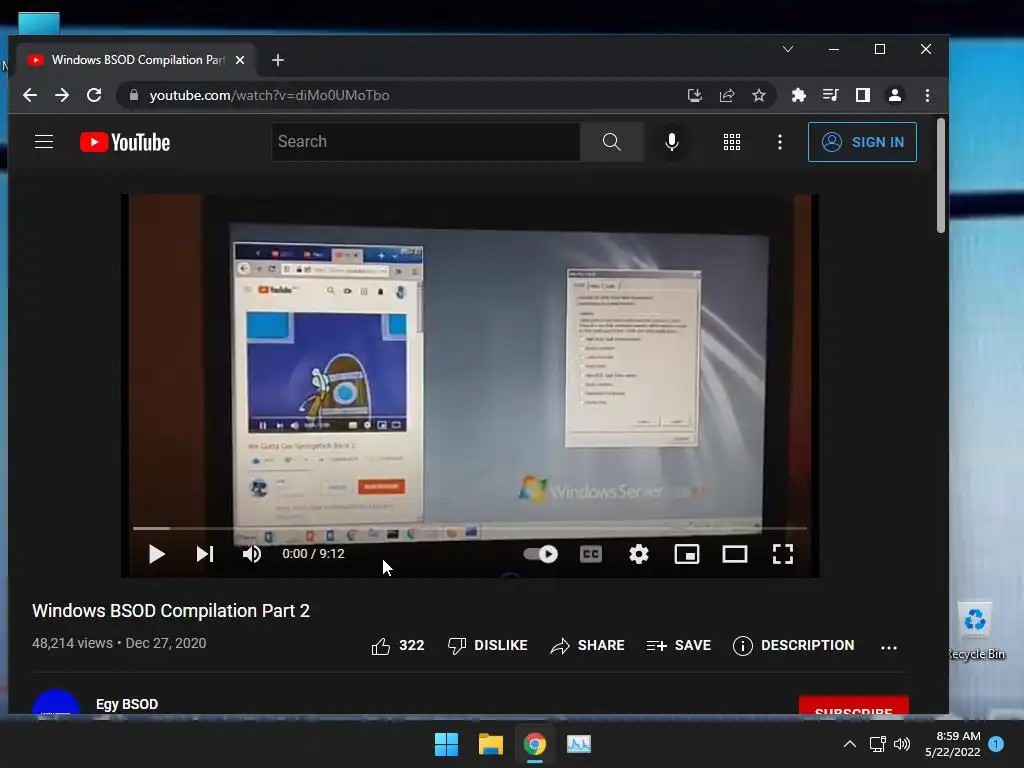Screen dimensions: 1024x768
Task: Open taskbar clock and date
Action: 953,744
